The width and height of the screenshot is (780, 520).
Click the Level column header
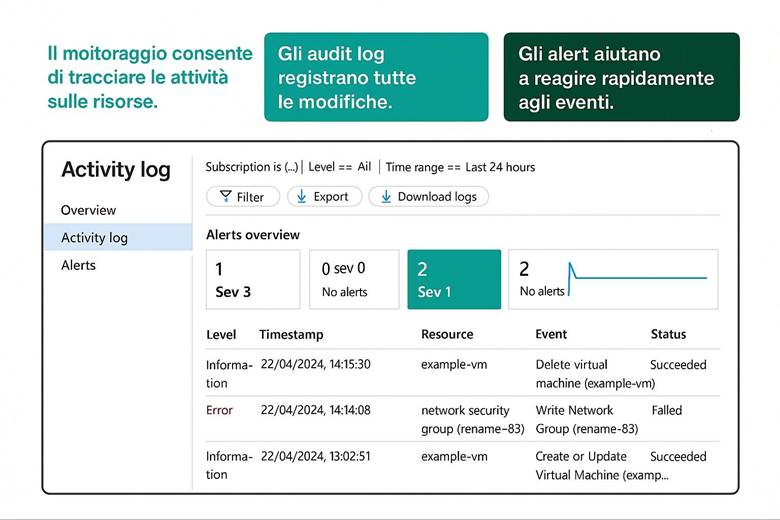(x=221, y=334)
